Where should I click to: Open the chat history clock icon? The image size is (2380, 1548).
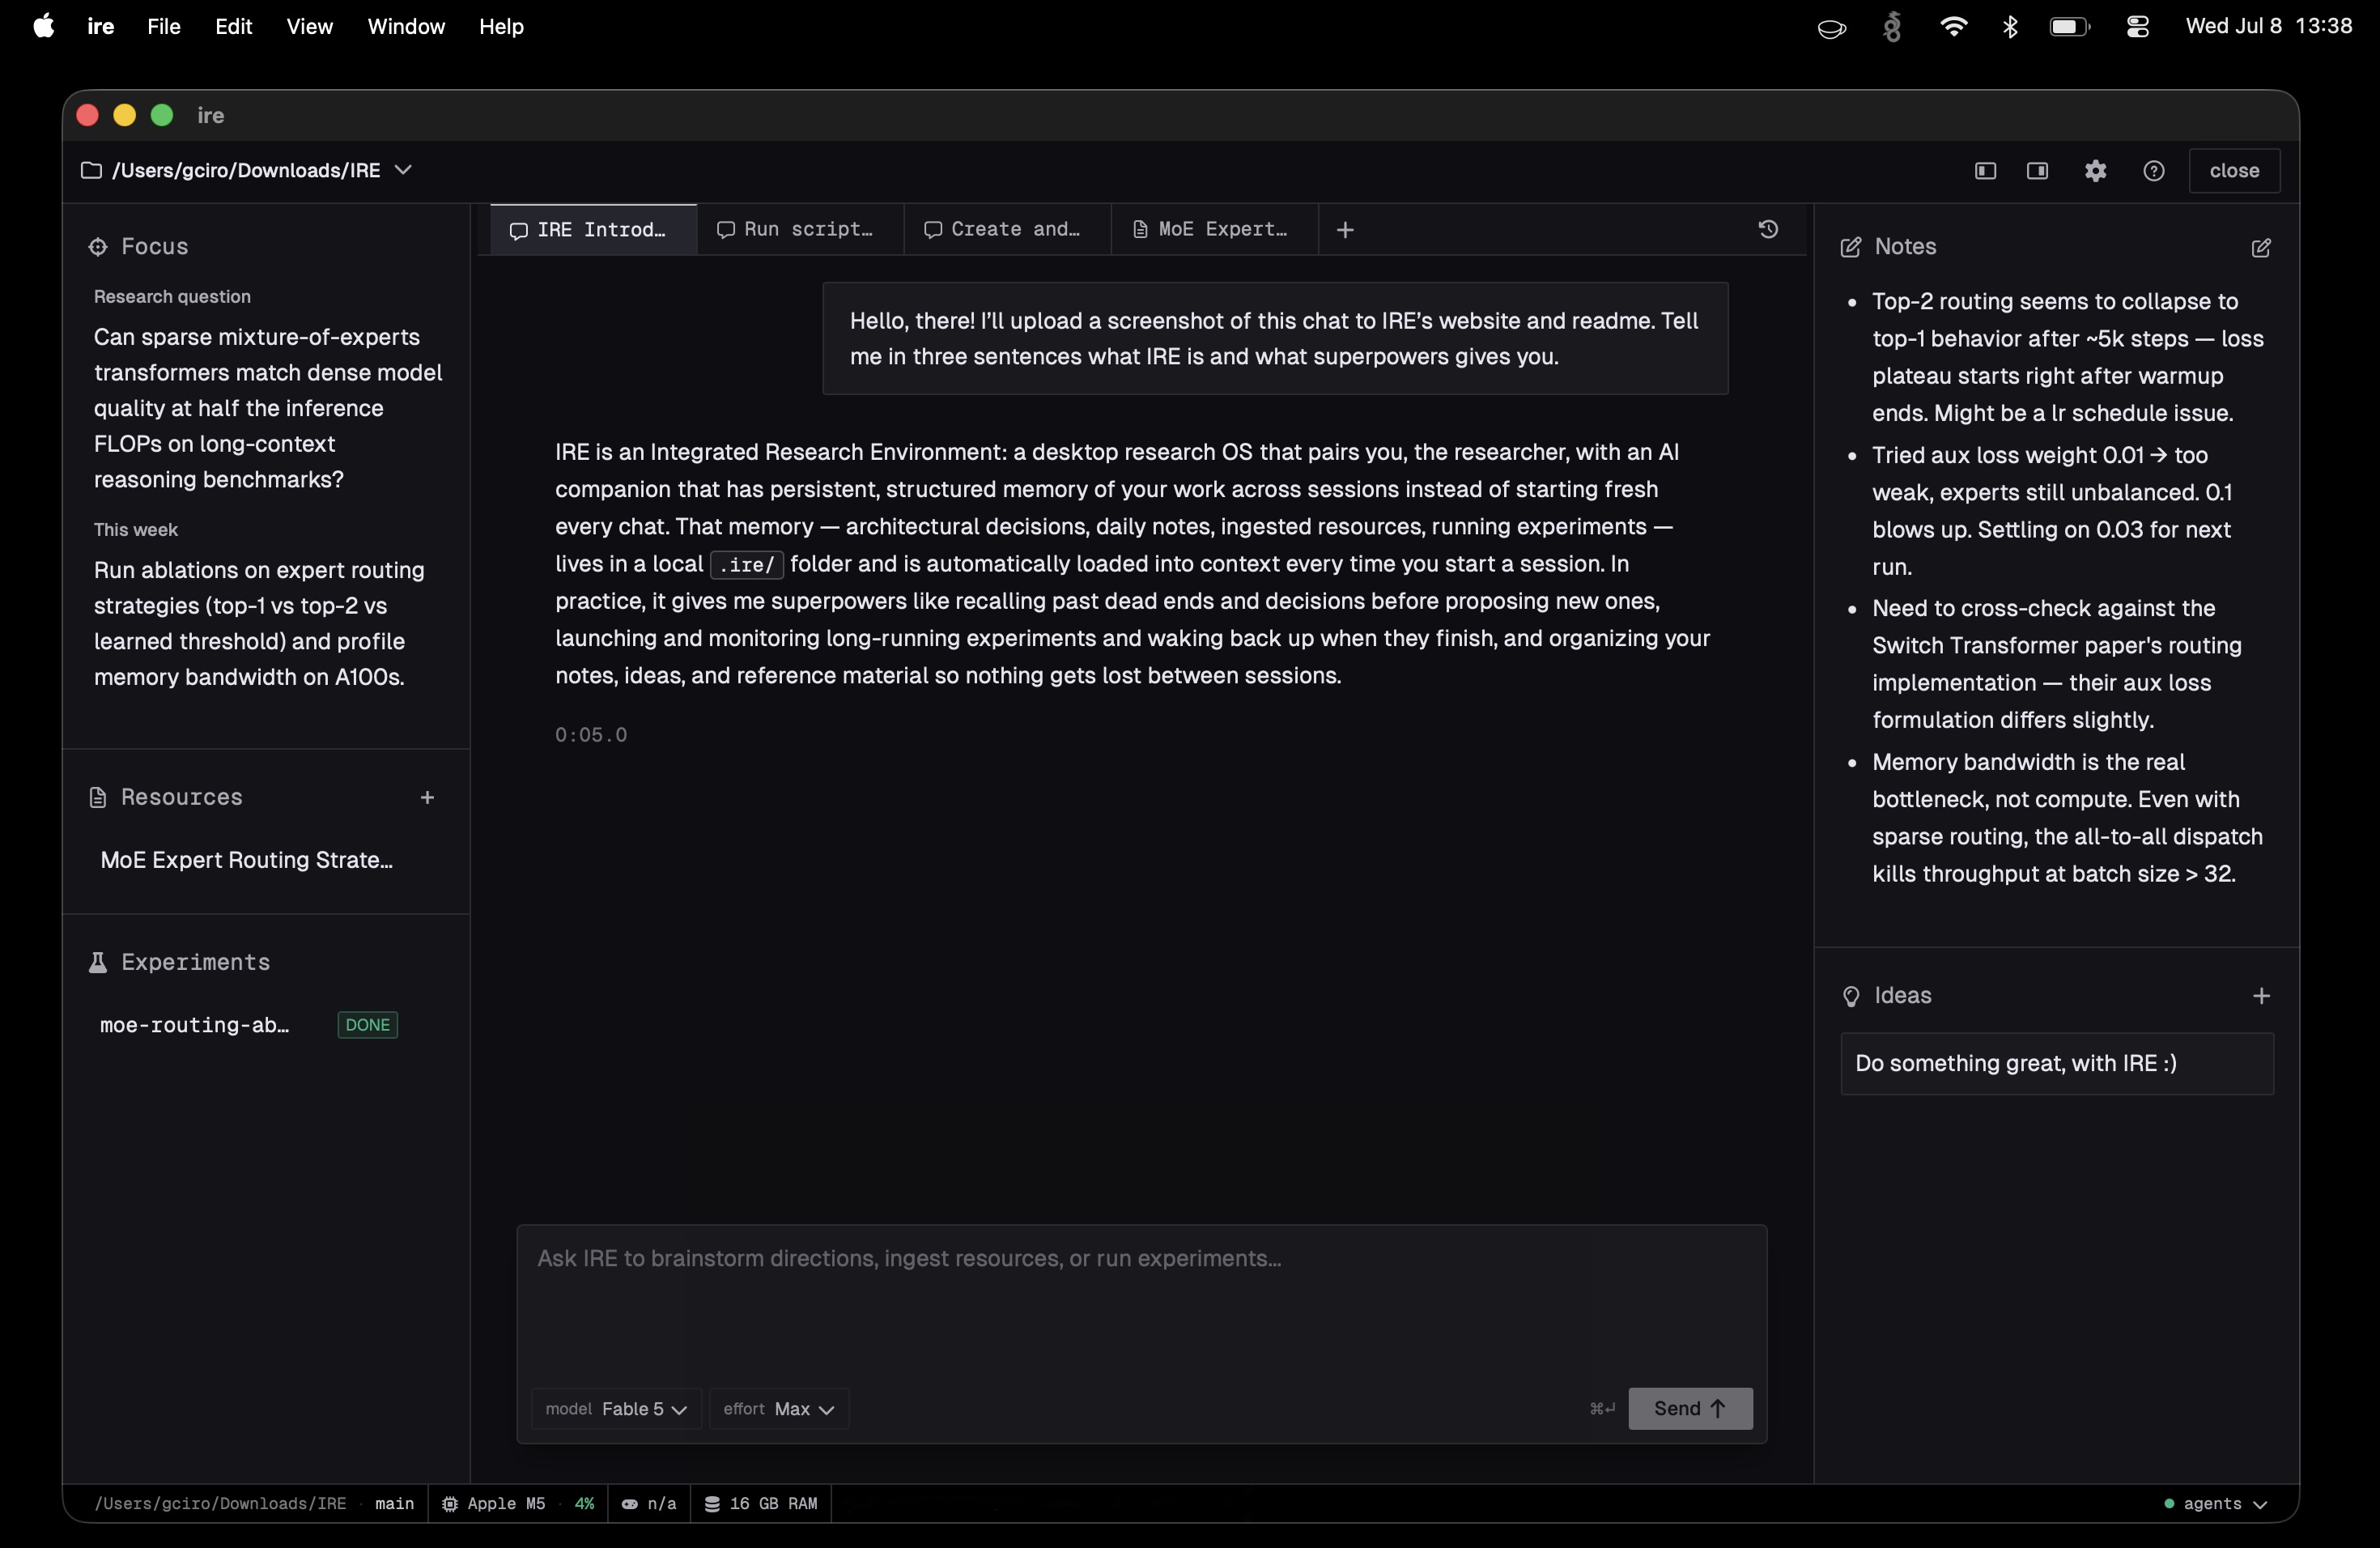[x=1767, y=229]
